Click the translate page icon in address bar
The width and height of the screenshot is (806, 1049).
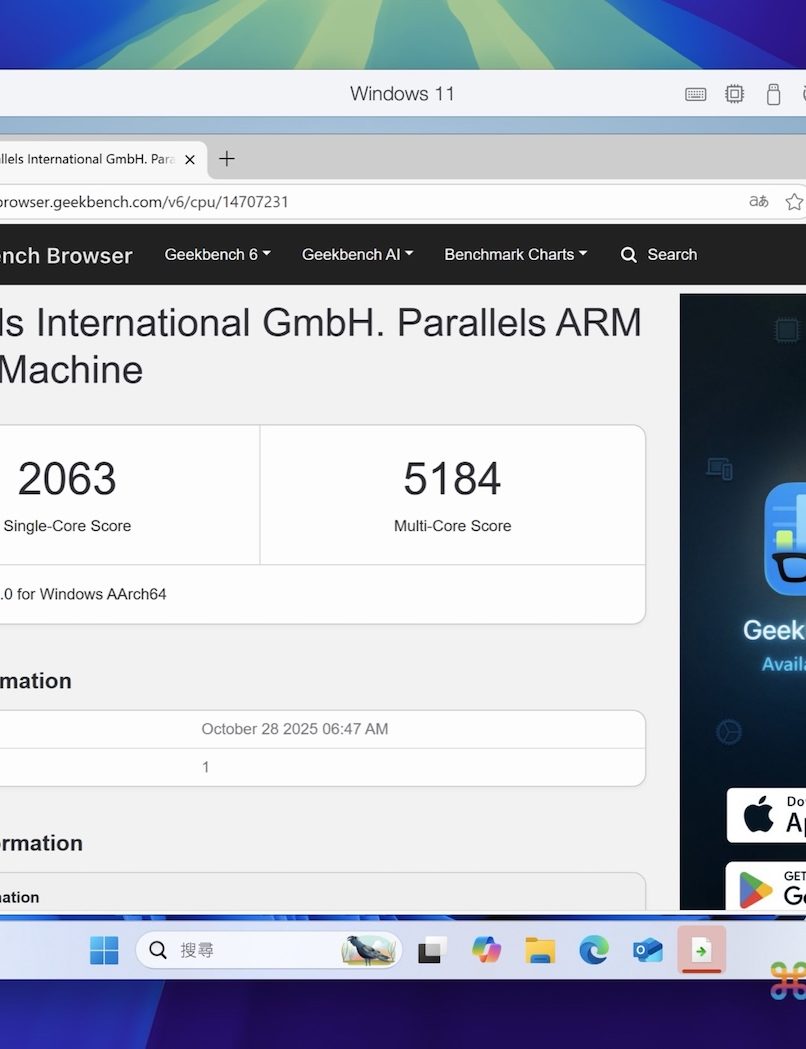[759, 201]
